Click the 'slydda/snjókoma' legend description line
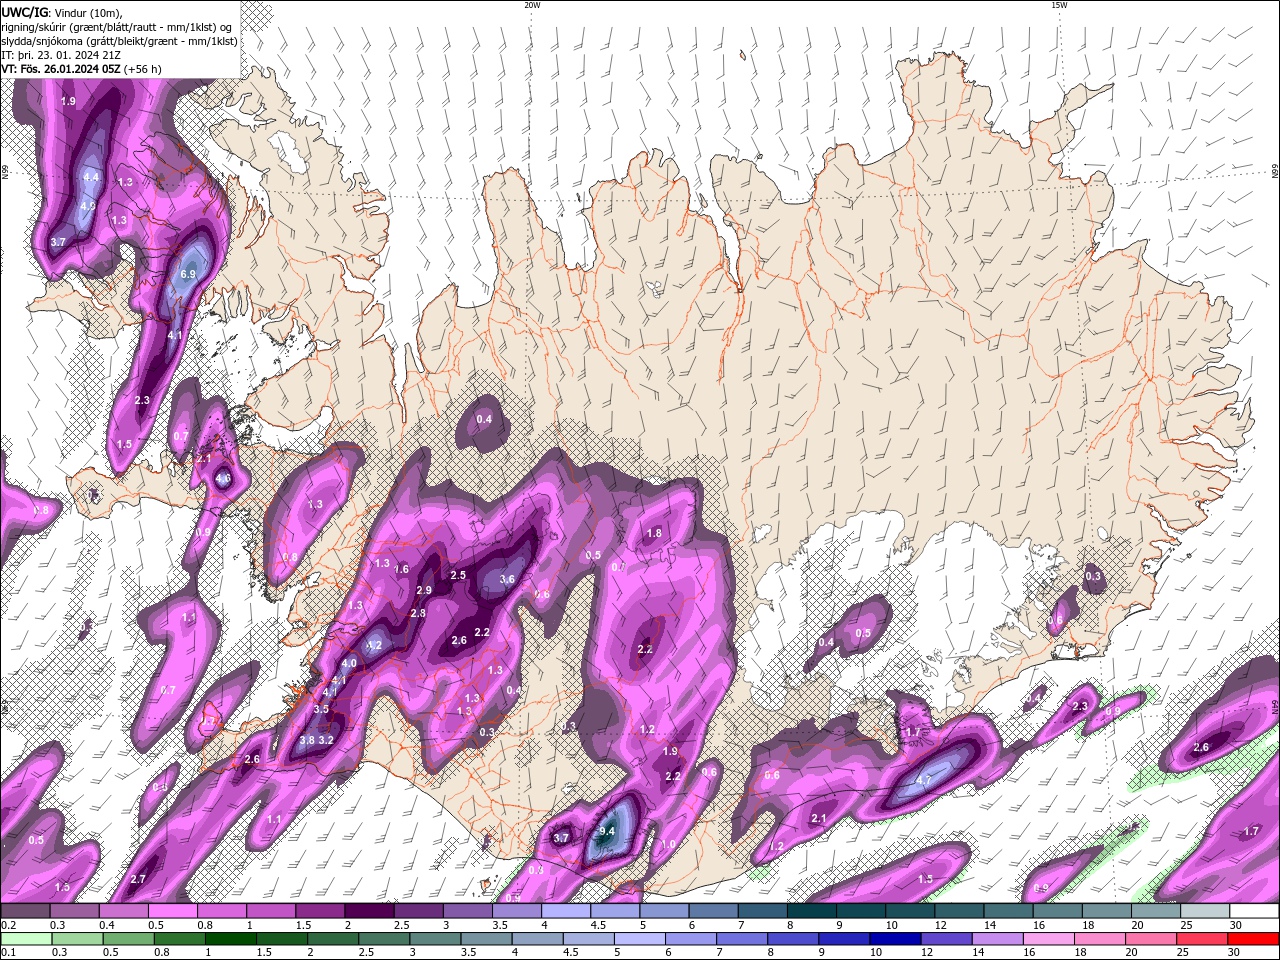Viewport: 1280px width, 960px height. 119,41
